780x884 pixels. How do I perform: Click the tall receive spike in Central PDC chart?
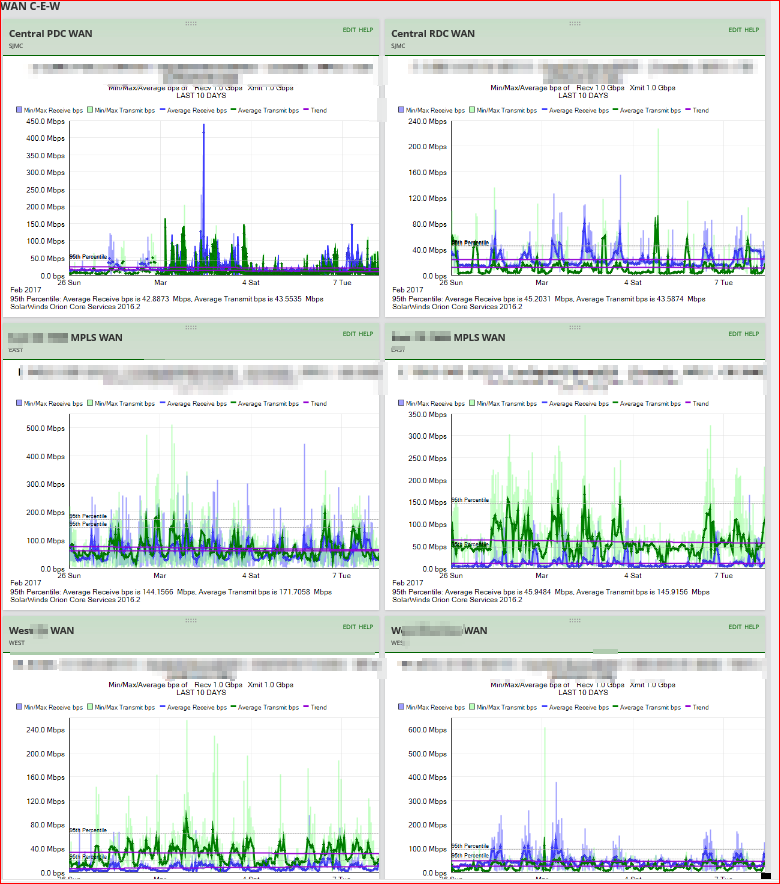point(203,169)
